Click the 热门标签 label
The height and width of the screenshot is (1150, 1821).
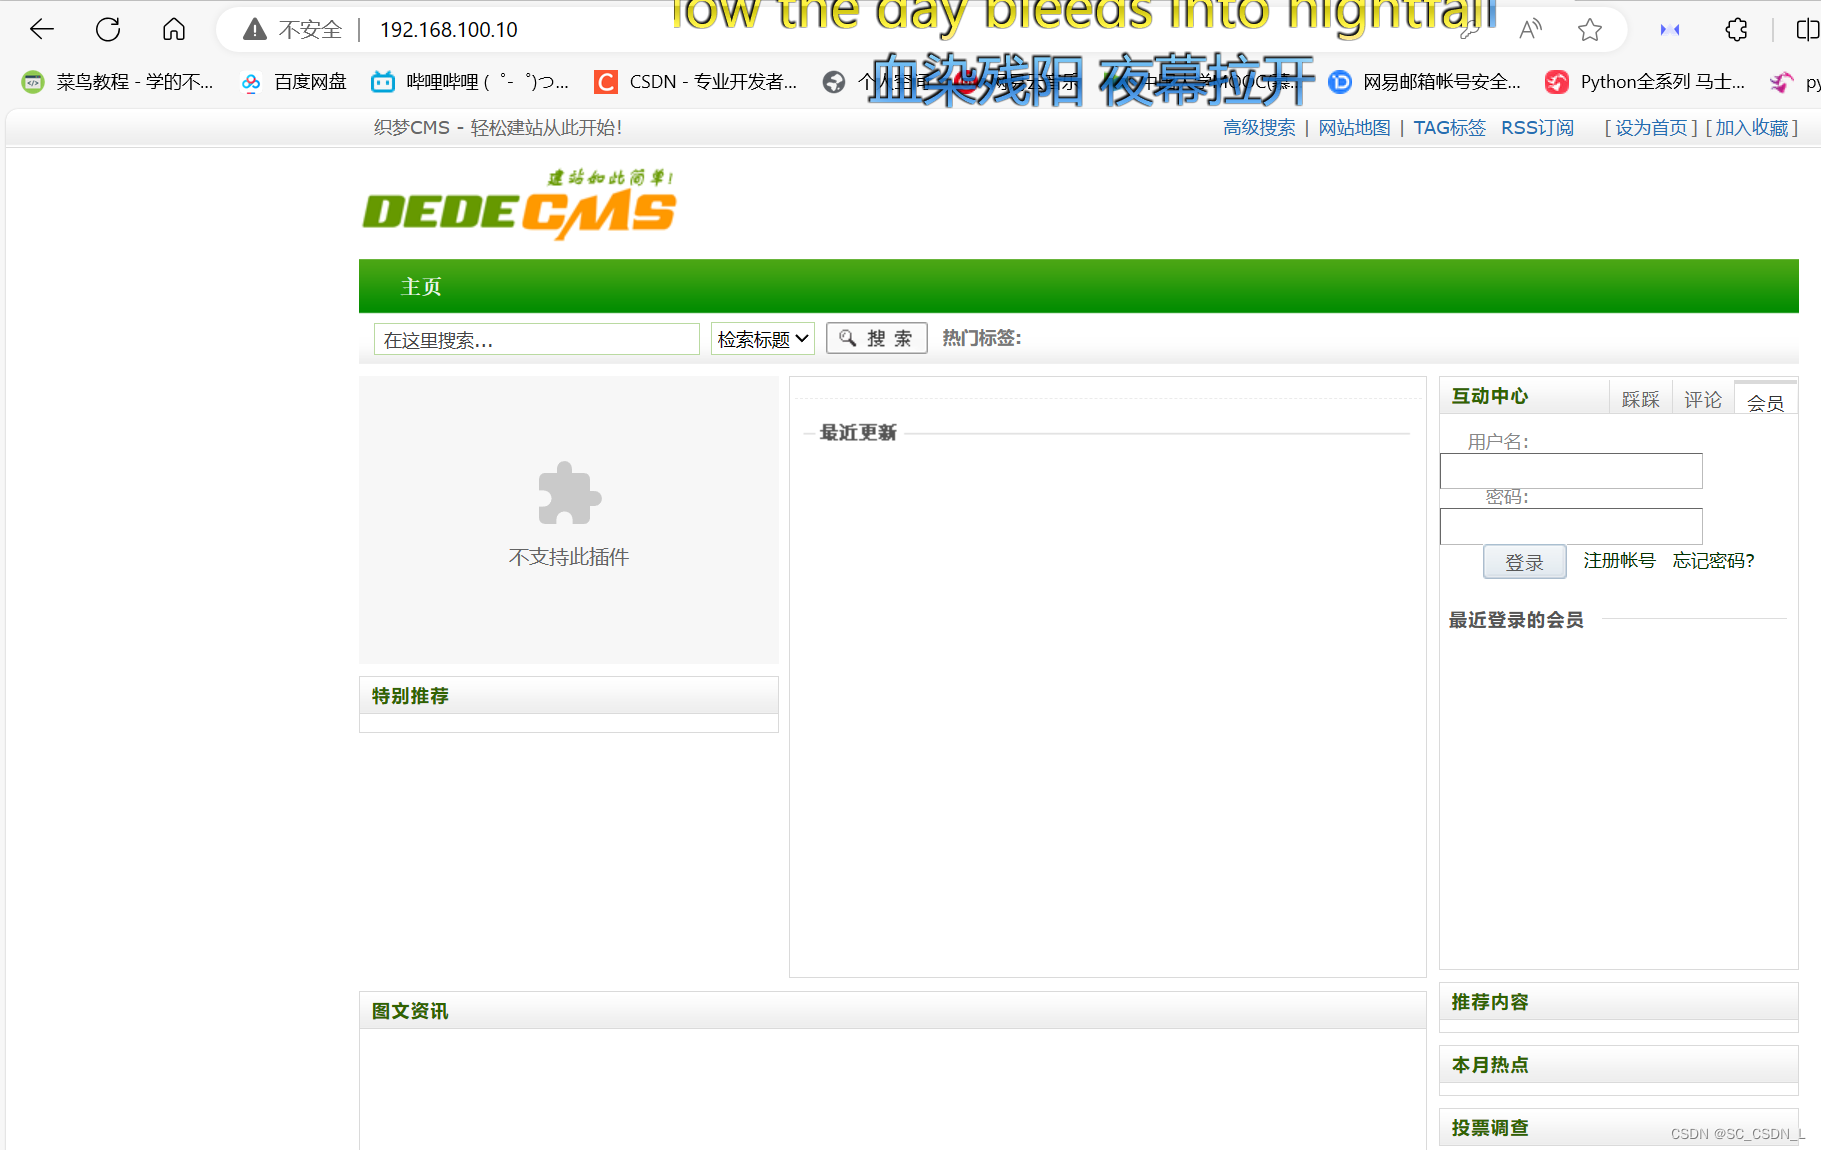tap(982, 338)
